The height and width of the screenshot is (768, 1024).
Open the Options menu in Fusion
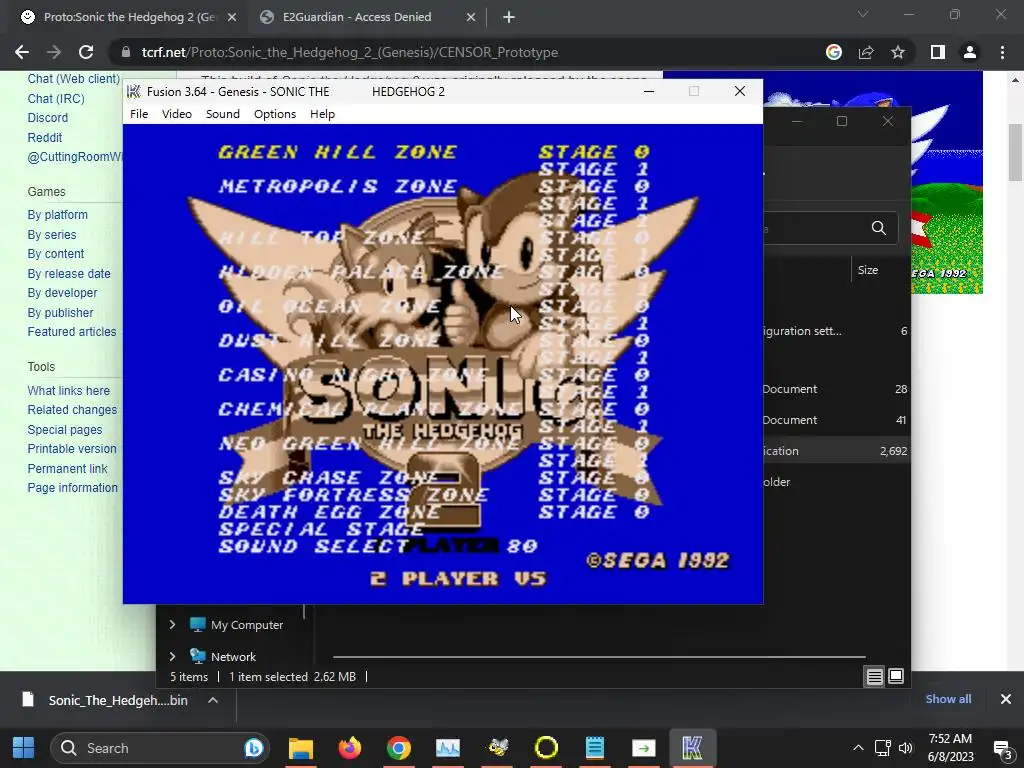(275, 114)
